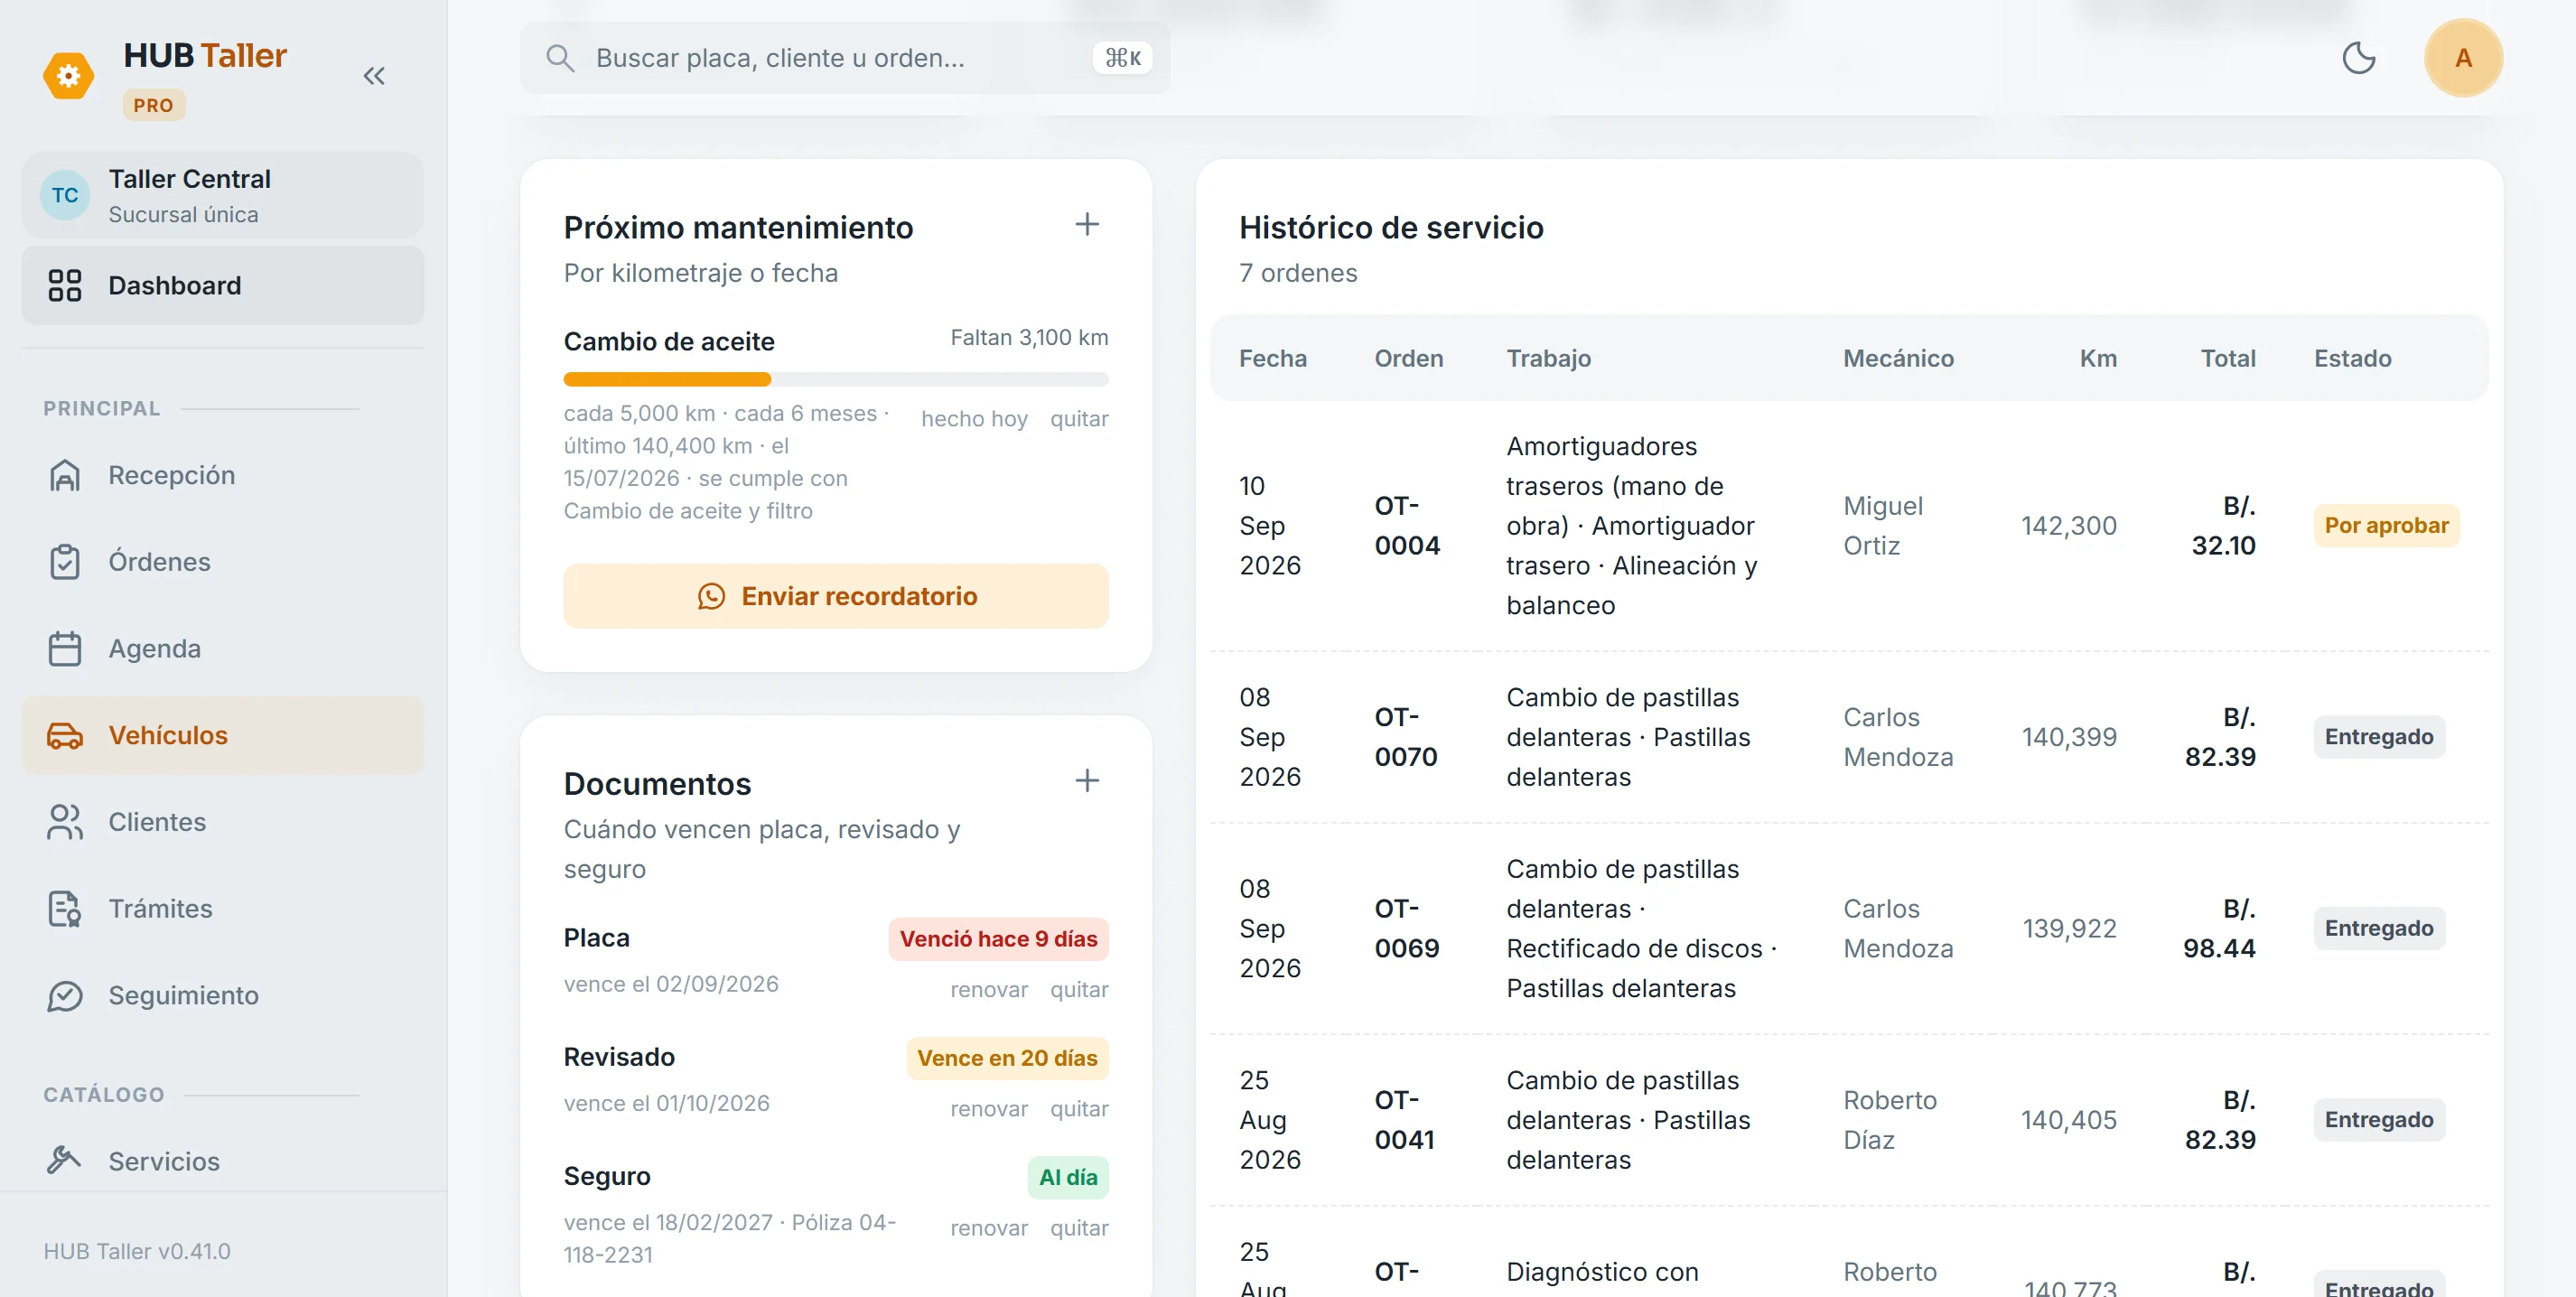Viewport: 2576px width, 1297px height.
Task: Open order OT-0004
Action: click(1407, 526)
